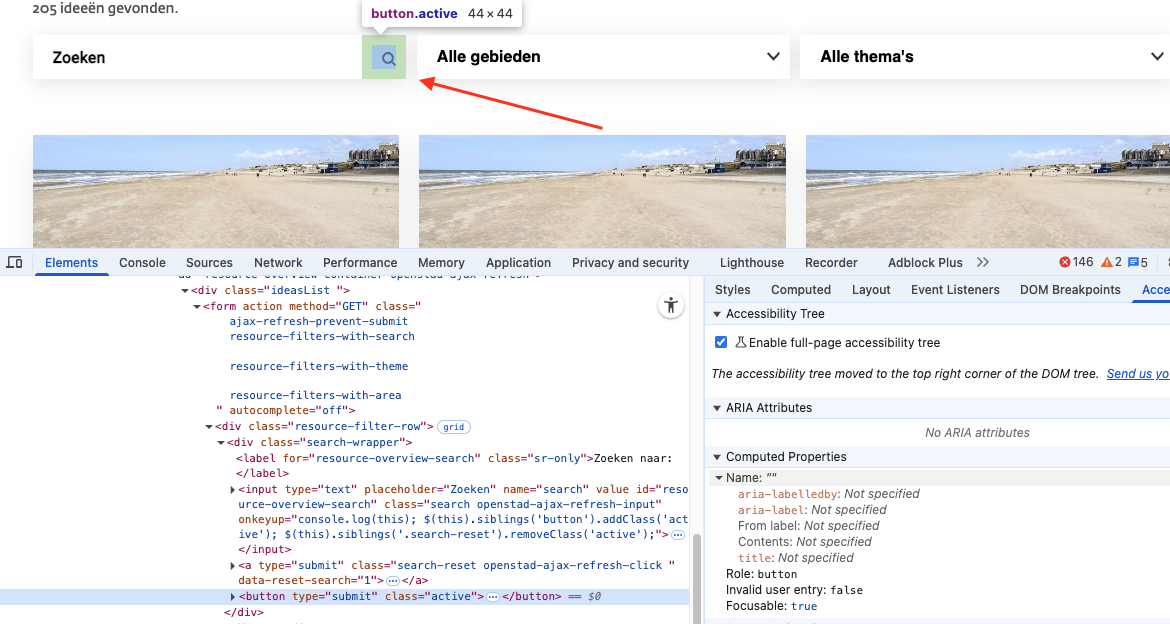Collapse the ARIA Attributes section

pyautogui.click(x=716, y=408)
